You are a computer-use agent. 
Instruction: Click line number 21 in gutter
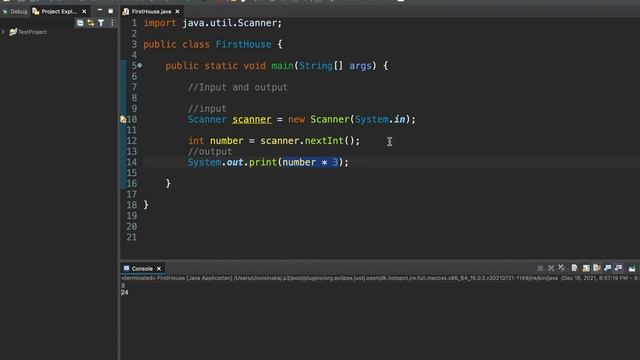pyautogui.click(x=131, y=237)
